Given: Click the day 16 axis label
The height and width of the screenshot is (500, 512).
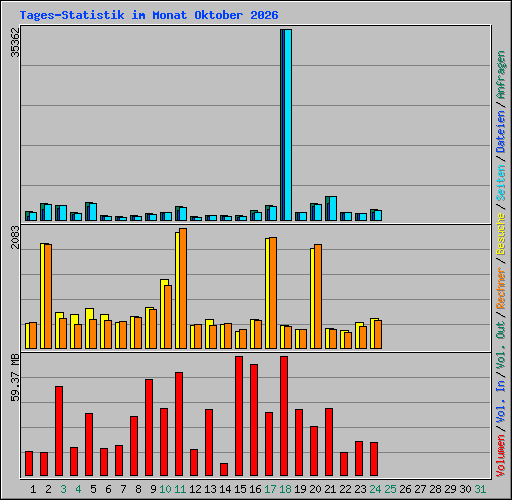Looking at the screenshot, I should coord(255,489).
